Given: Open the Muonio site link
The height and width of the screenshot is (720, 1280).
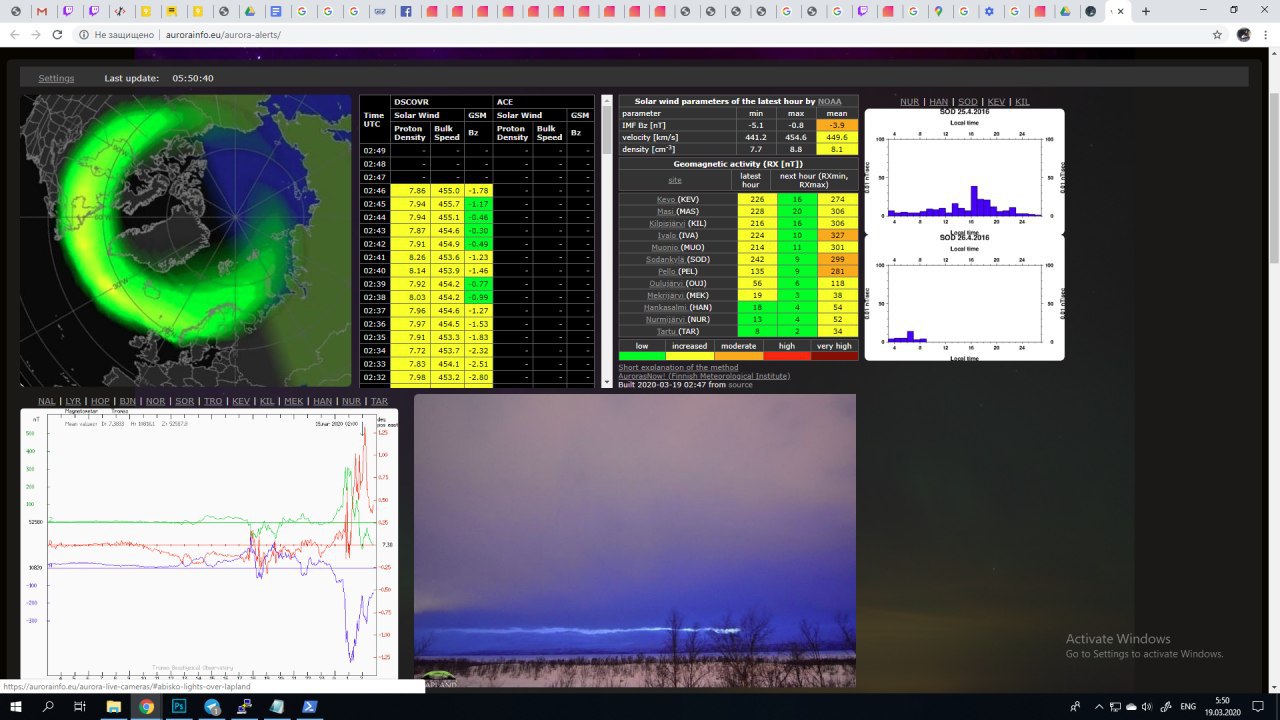Looking at the screenshot, I should 664,247.
